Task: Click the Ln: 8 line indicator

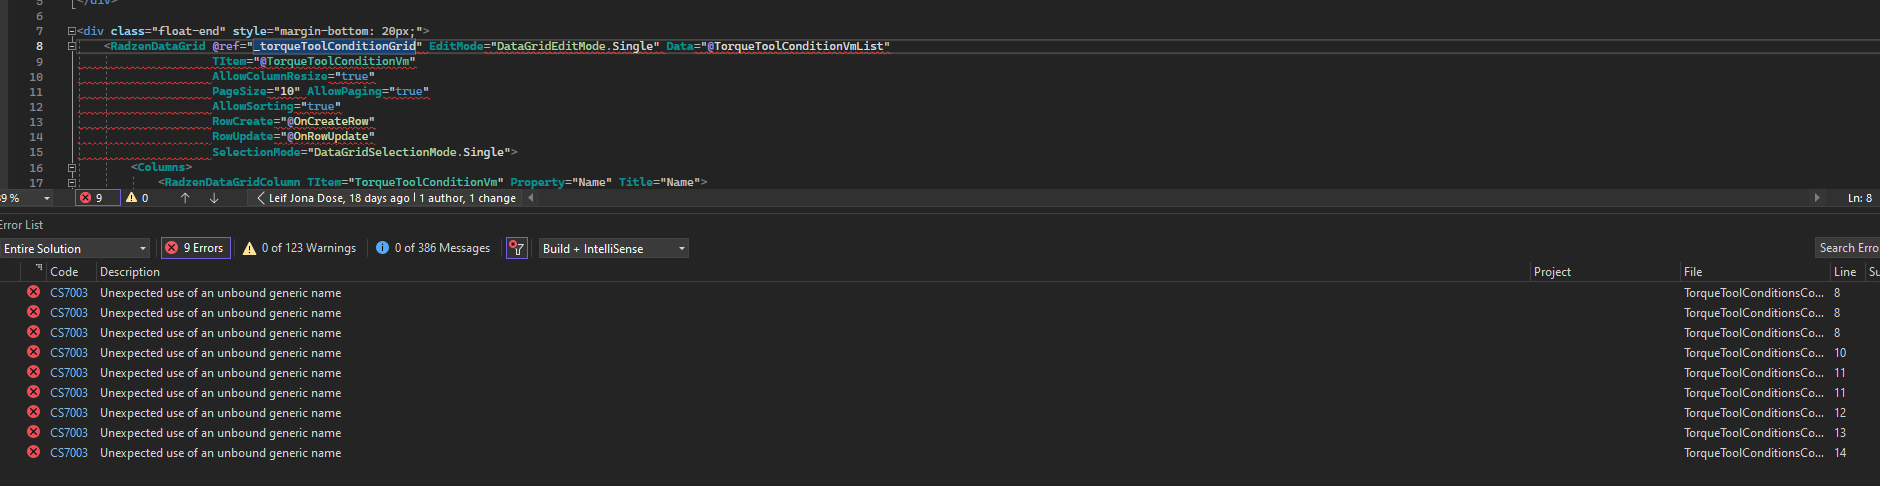Action: coord(1859,198)
